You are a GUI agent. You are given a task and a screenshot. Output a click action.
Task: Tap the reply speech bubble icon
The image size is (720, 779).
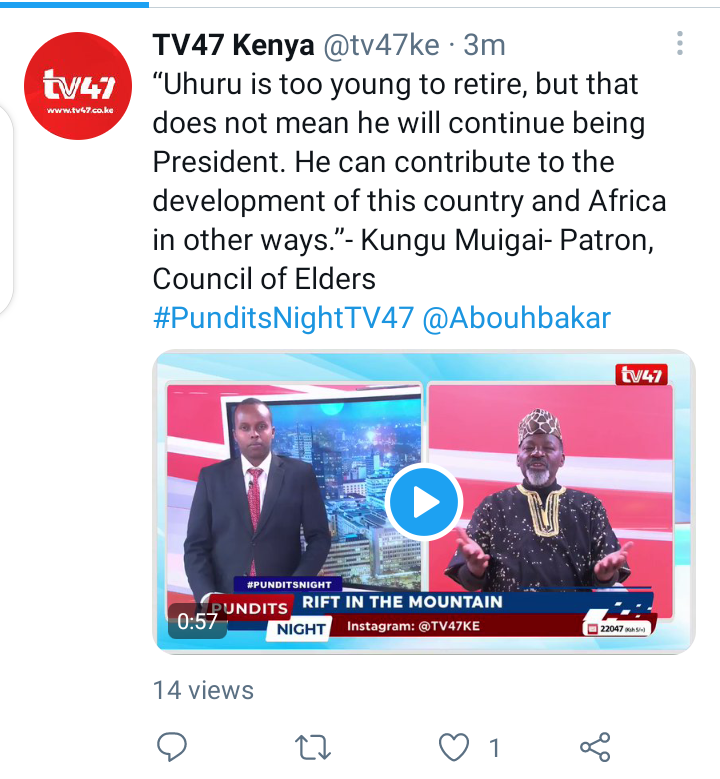pos(171,747)
